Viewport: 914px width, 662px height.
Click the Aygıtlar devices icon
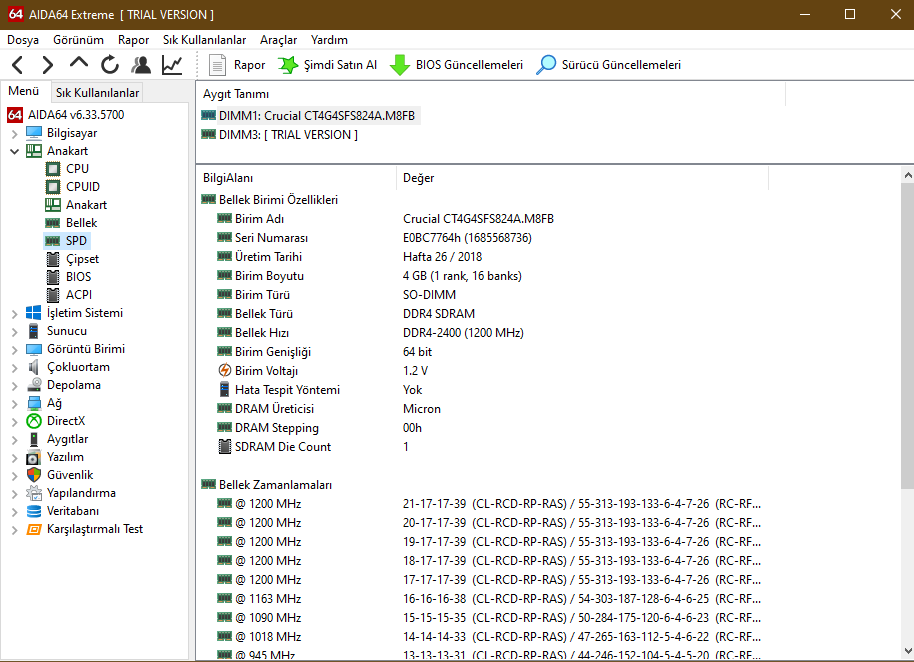coord(34,439)
